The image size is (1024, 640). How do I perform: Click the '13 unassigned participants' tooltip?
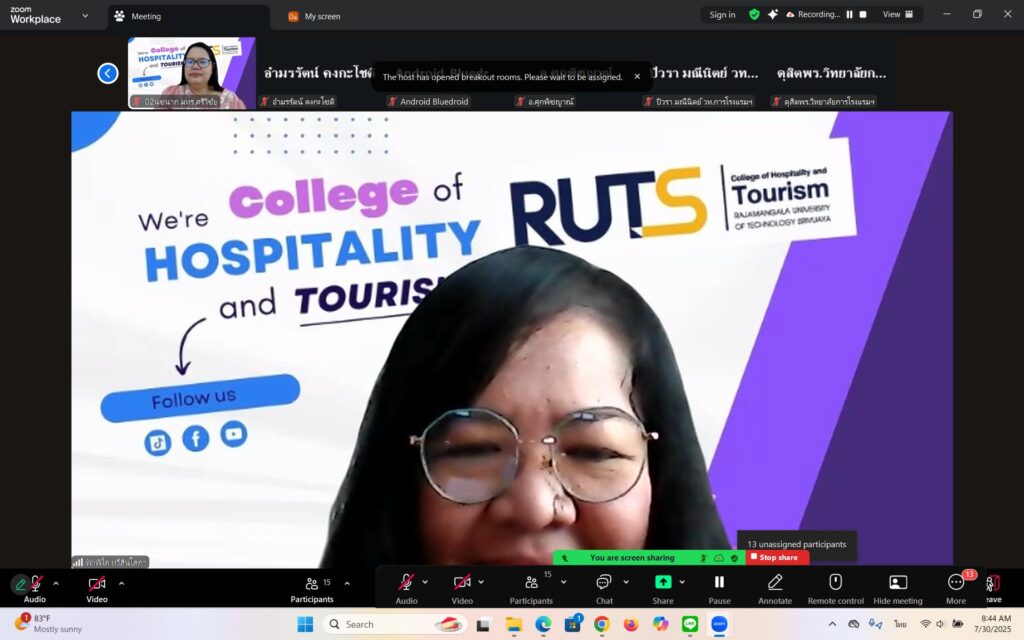tap(797, 544)
